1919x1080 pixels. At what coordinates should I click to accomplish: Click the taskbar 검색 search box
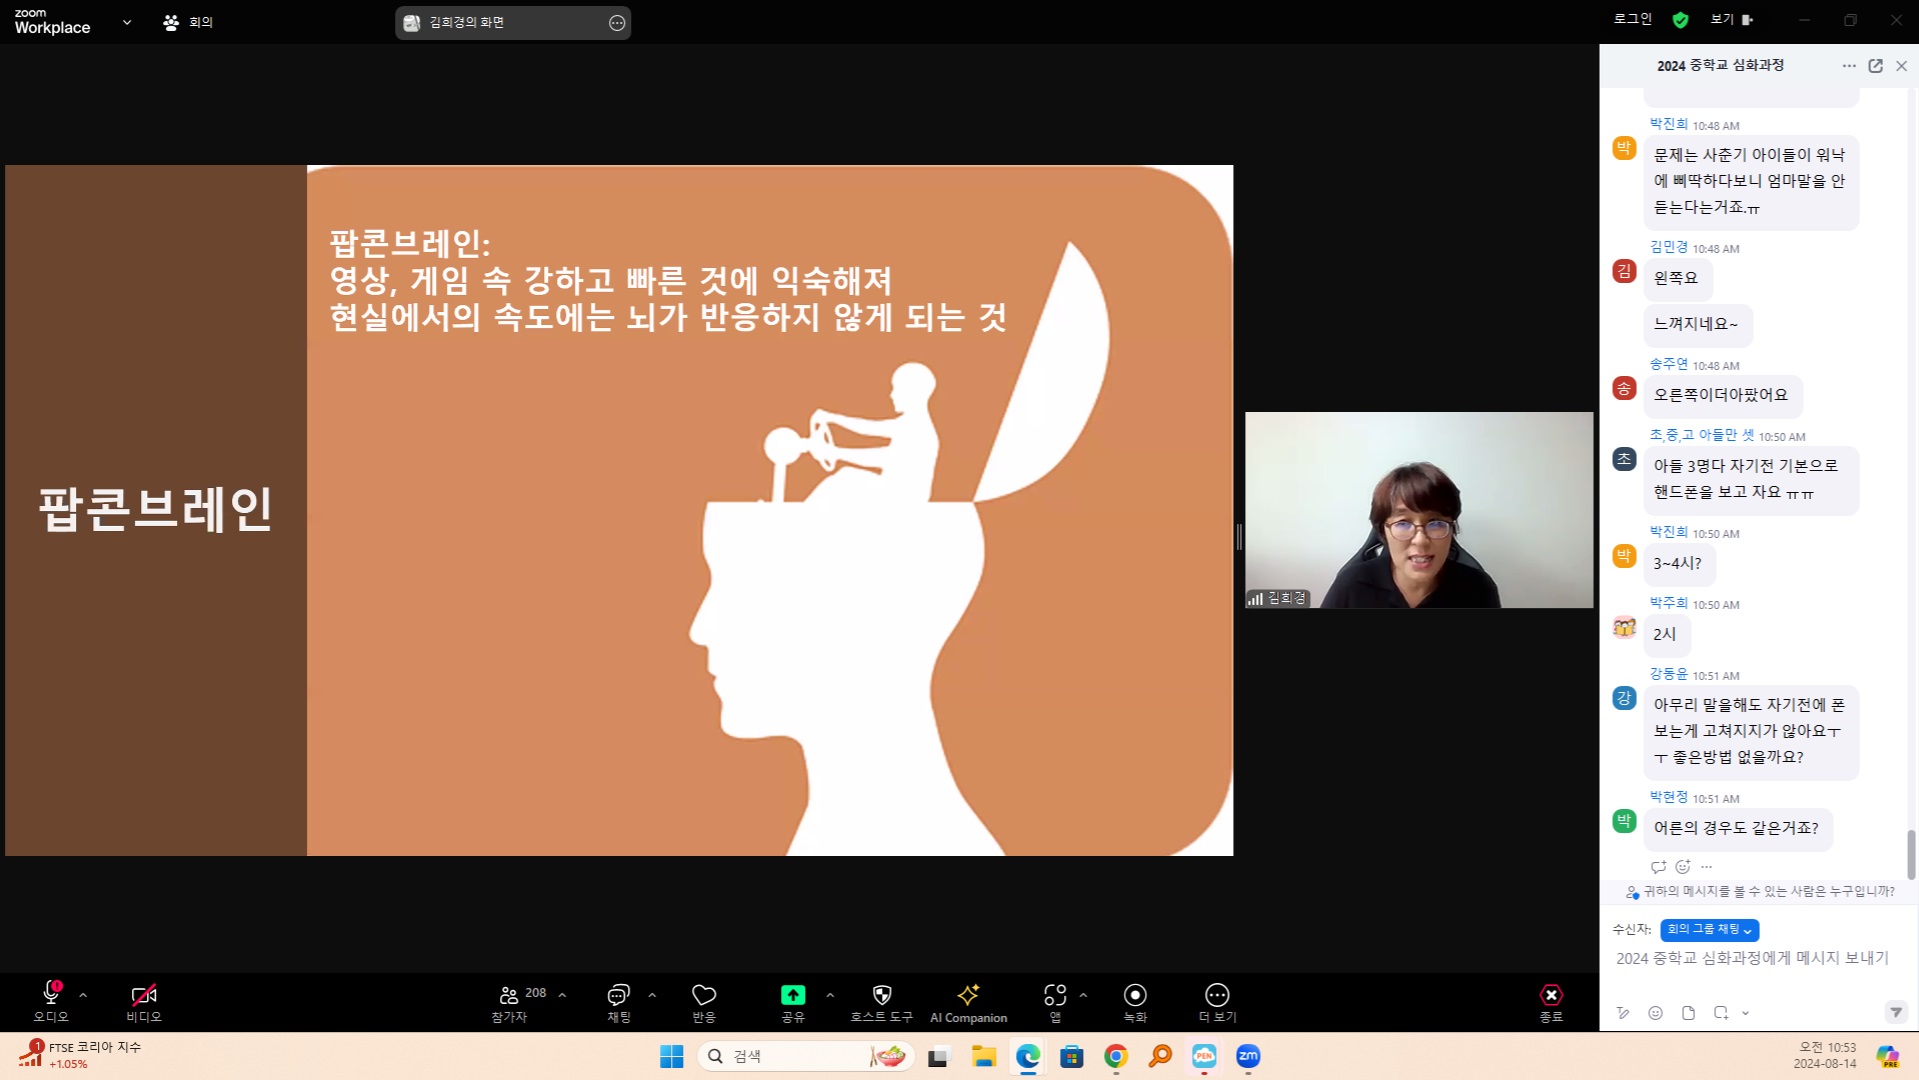806,1056
